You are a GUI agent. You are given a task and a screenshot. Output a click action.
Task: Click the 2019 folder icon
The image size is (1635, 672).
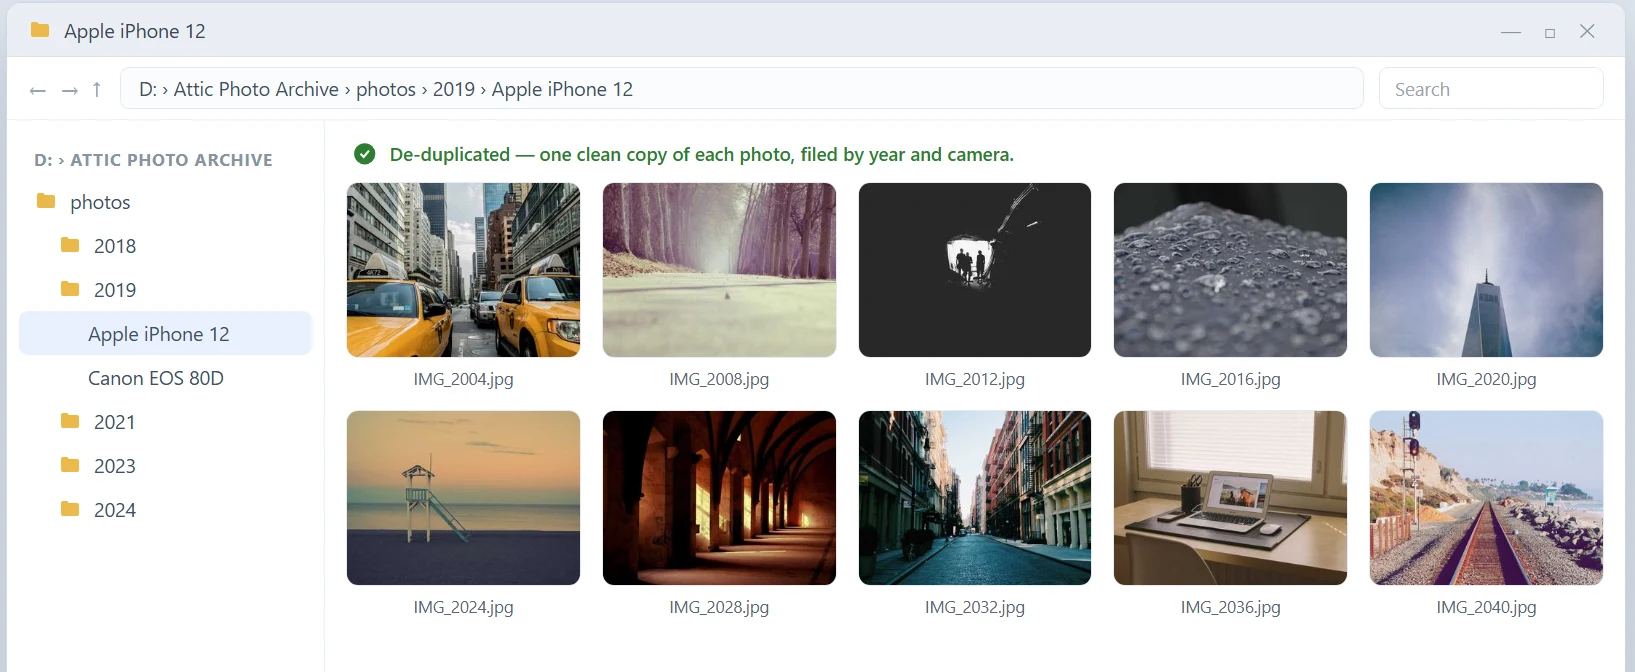click(x=70, y=289)
